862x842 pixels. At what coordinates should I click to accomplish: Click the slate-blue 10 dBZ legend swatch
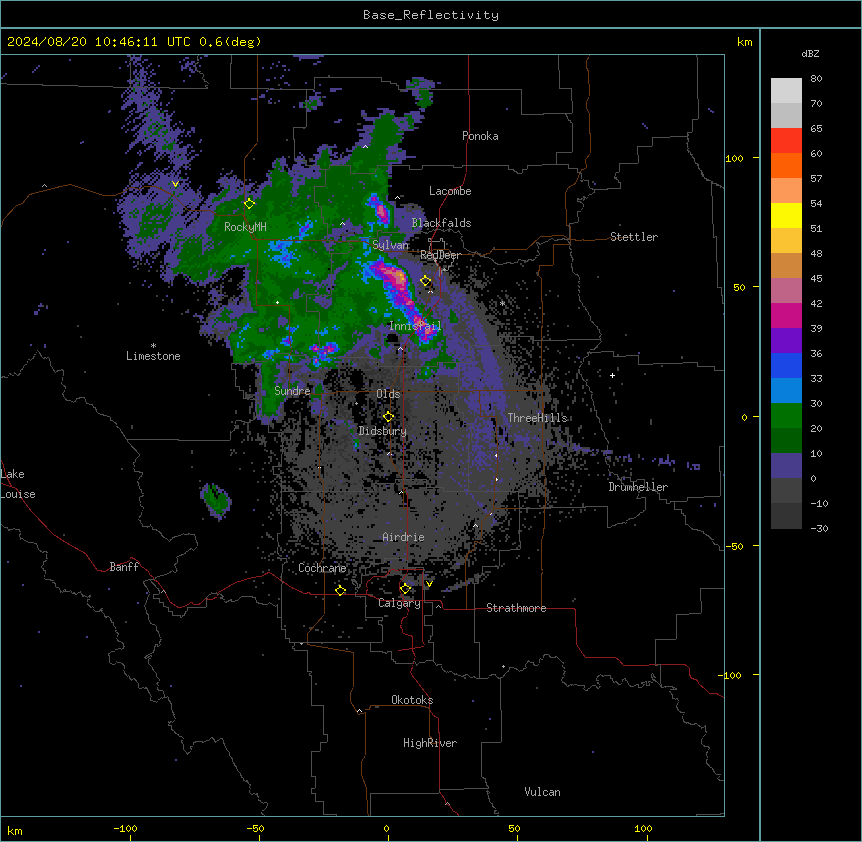[x=786, y=466]
